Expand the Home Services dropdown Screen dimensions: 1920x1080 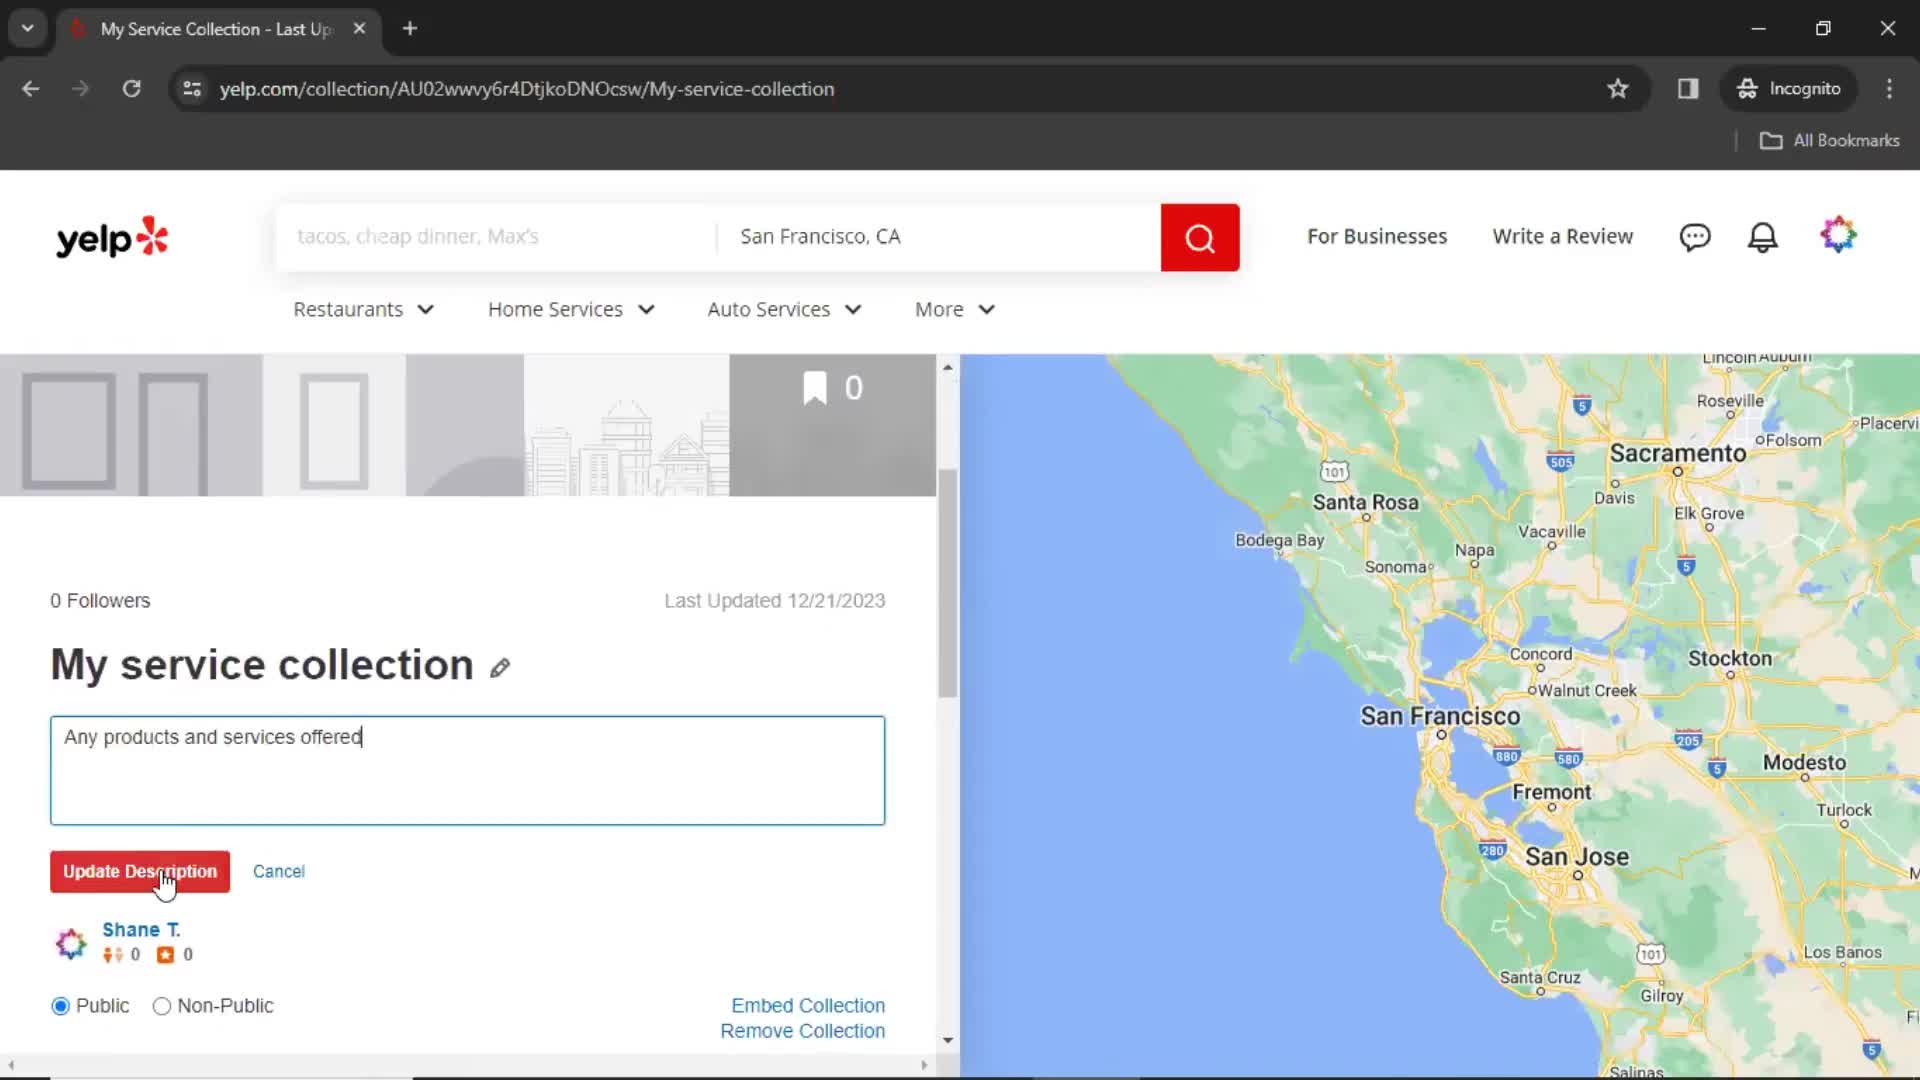(571, 310)
